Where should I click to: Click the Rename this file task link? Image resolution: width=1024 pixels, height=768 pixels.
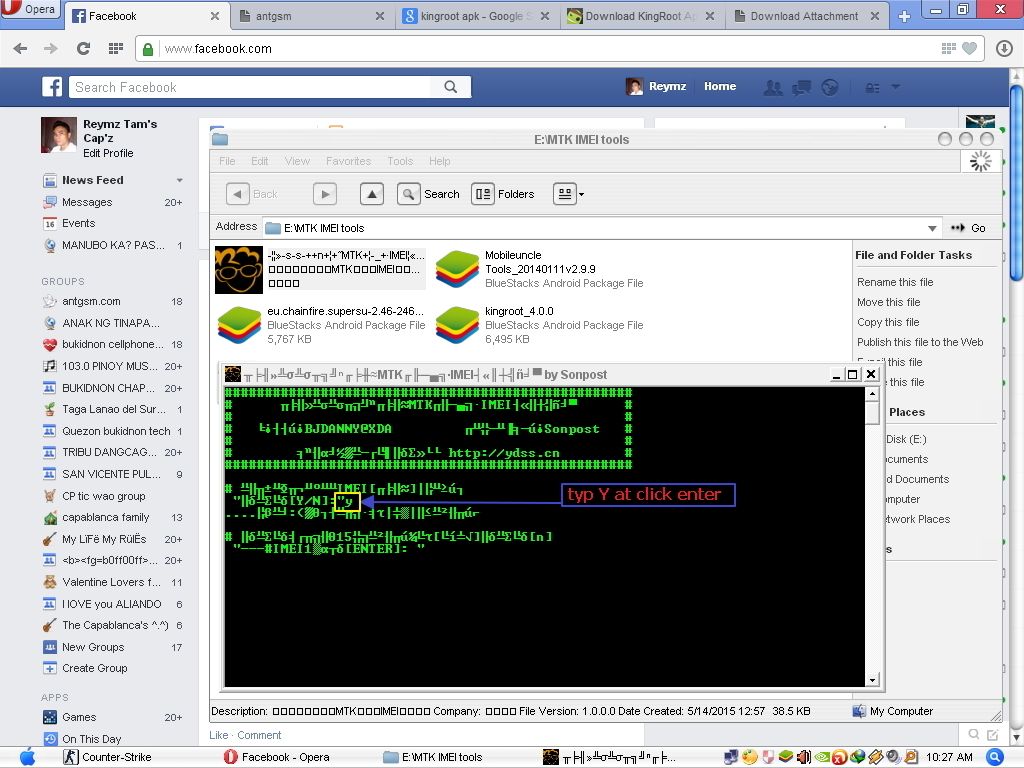[895, 282]
